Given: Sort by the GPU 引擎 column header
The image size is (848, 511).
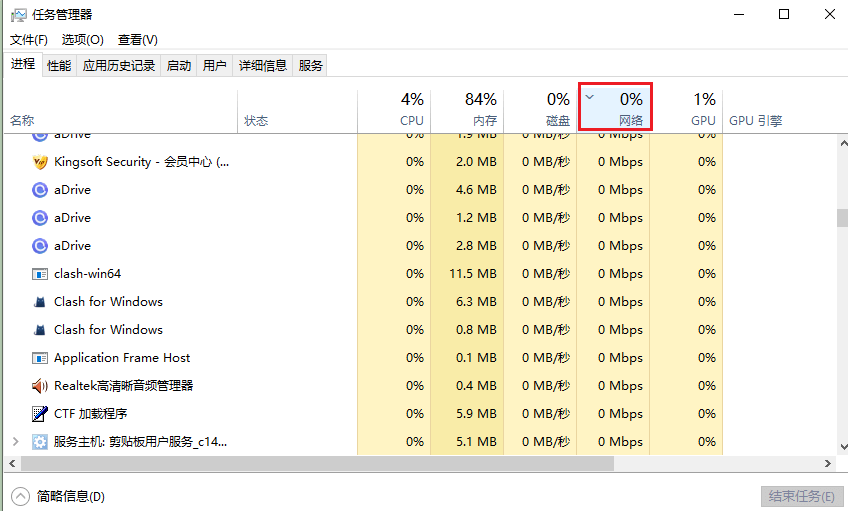Looking at the screenshot, I should [756, 121].
